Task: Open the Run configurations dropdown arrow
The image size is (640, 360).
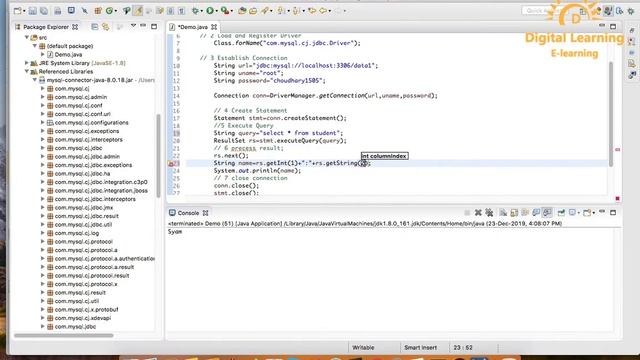Action: [x=217, y=11]
